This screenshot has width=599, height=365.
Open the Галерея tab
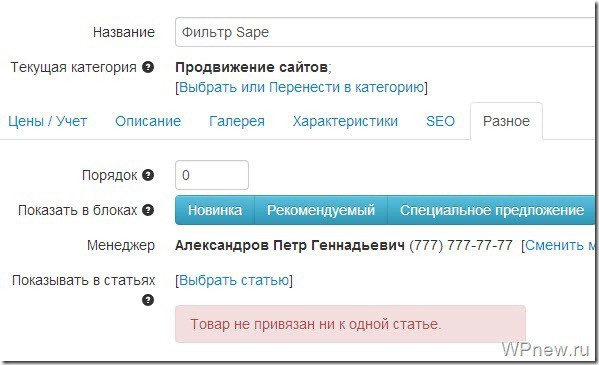click(x=237, y=121)
